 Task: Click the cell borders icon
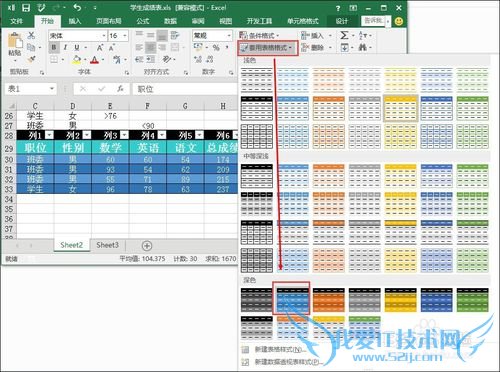tap(54, 60)
